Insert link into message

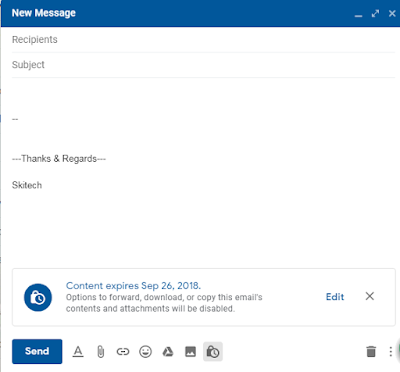click(123, 352)
